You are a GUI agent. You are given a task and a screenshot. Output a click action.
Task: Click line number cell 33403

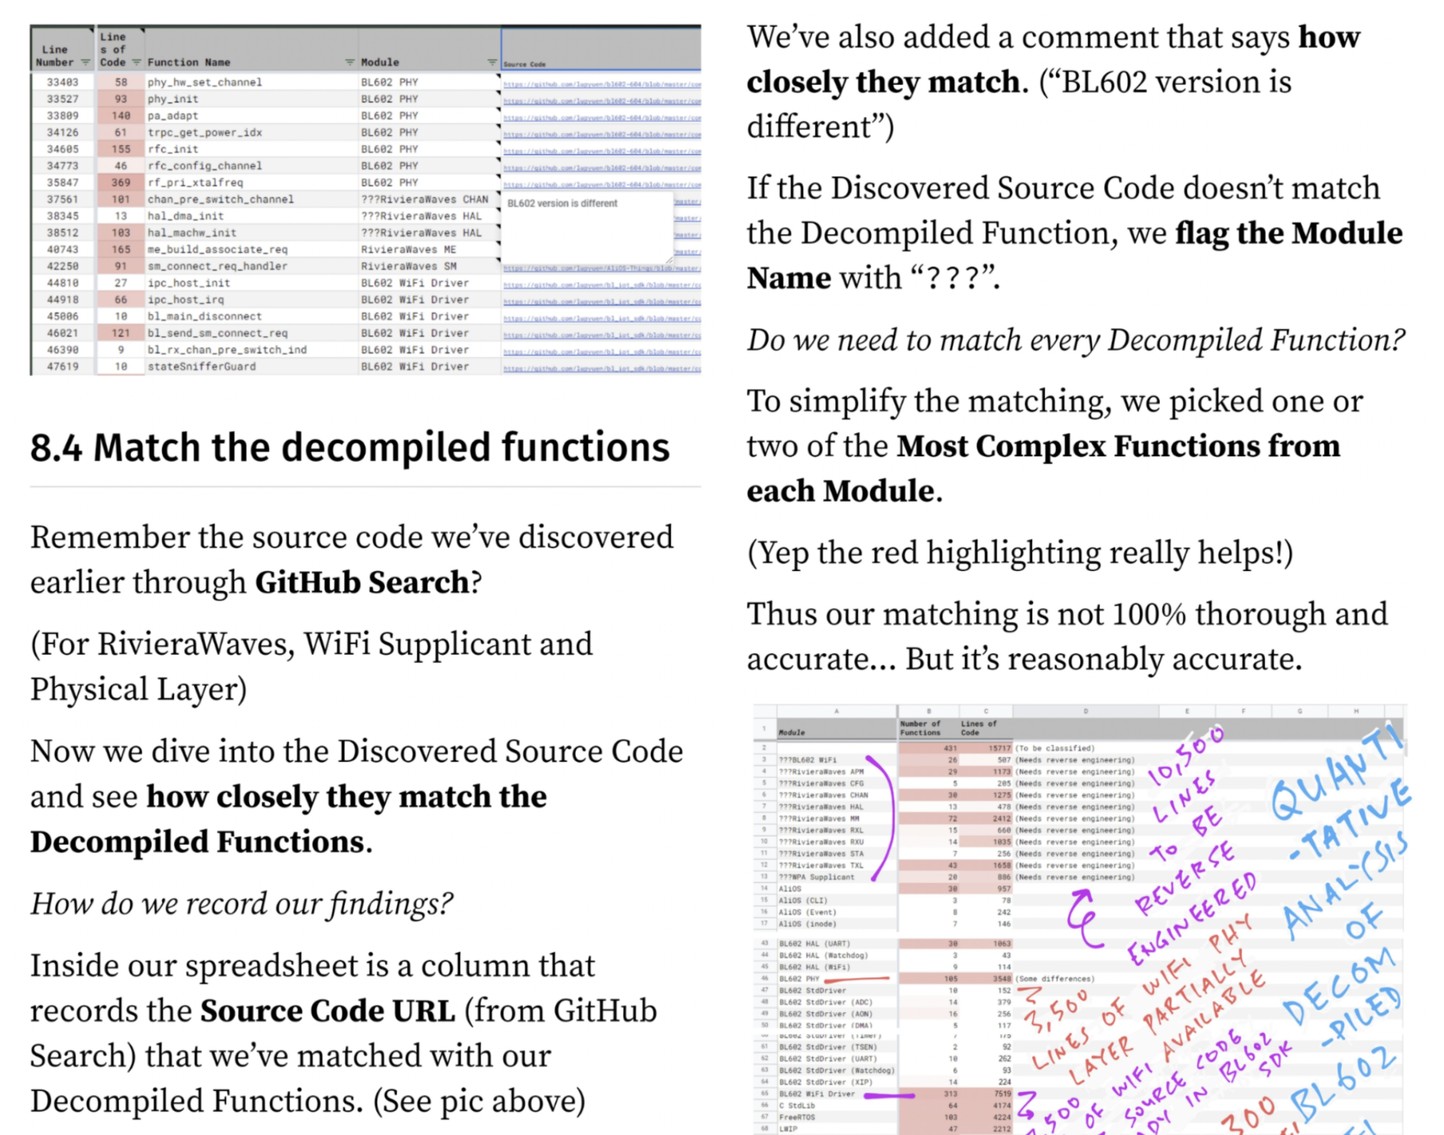pos(62,82)
